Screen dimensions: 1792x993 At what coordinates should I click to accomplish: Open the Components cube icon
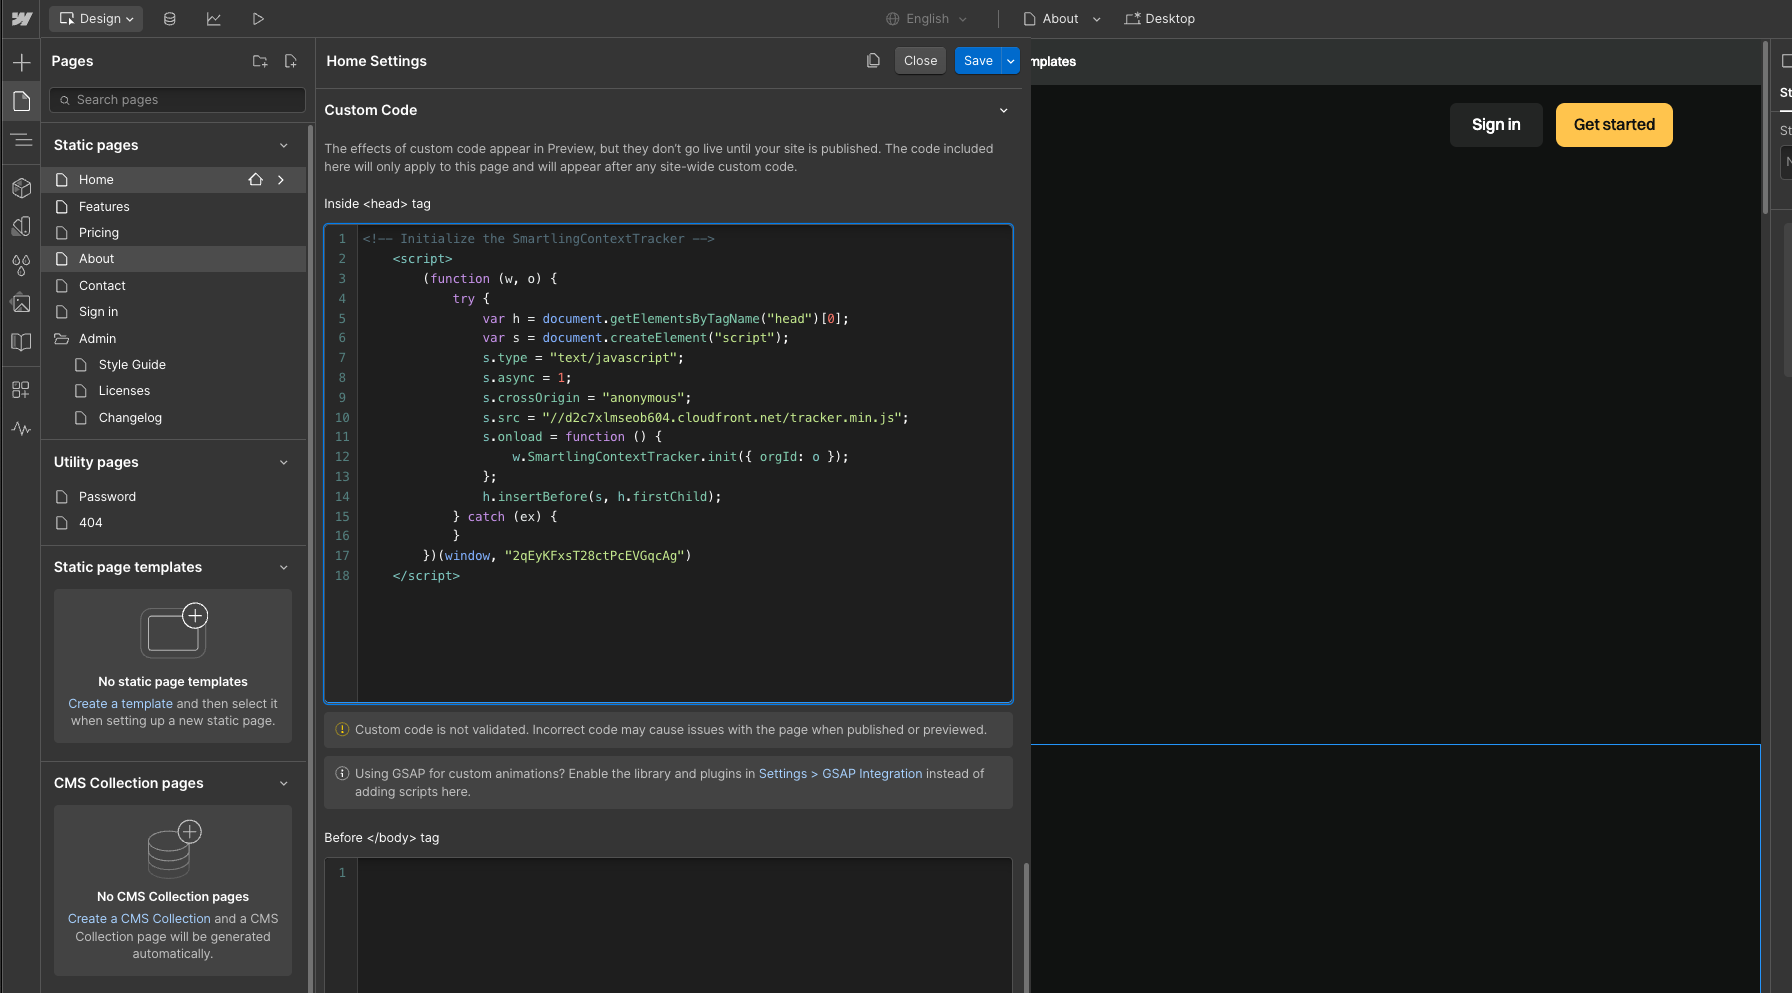click(21, 188)
